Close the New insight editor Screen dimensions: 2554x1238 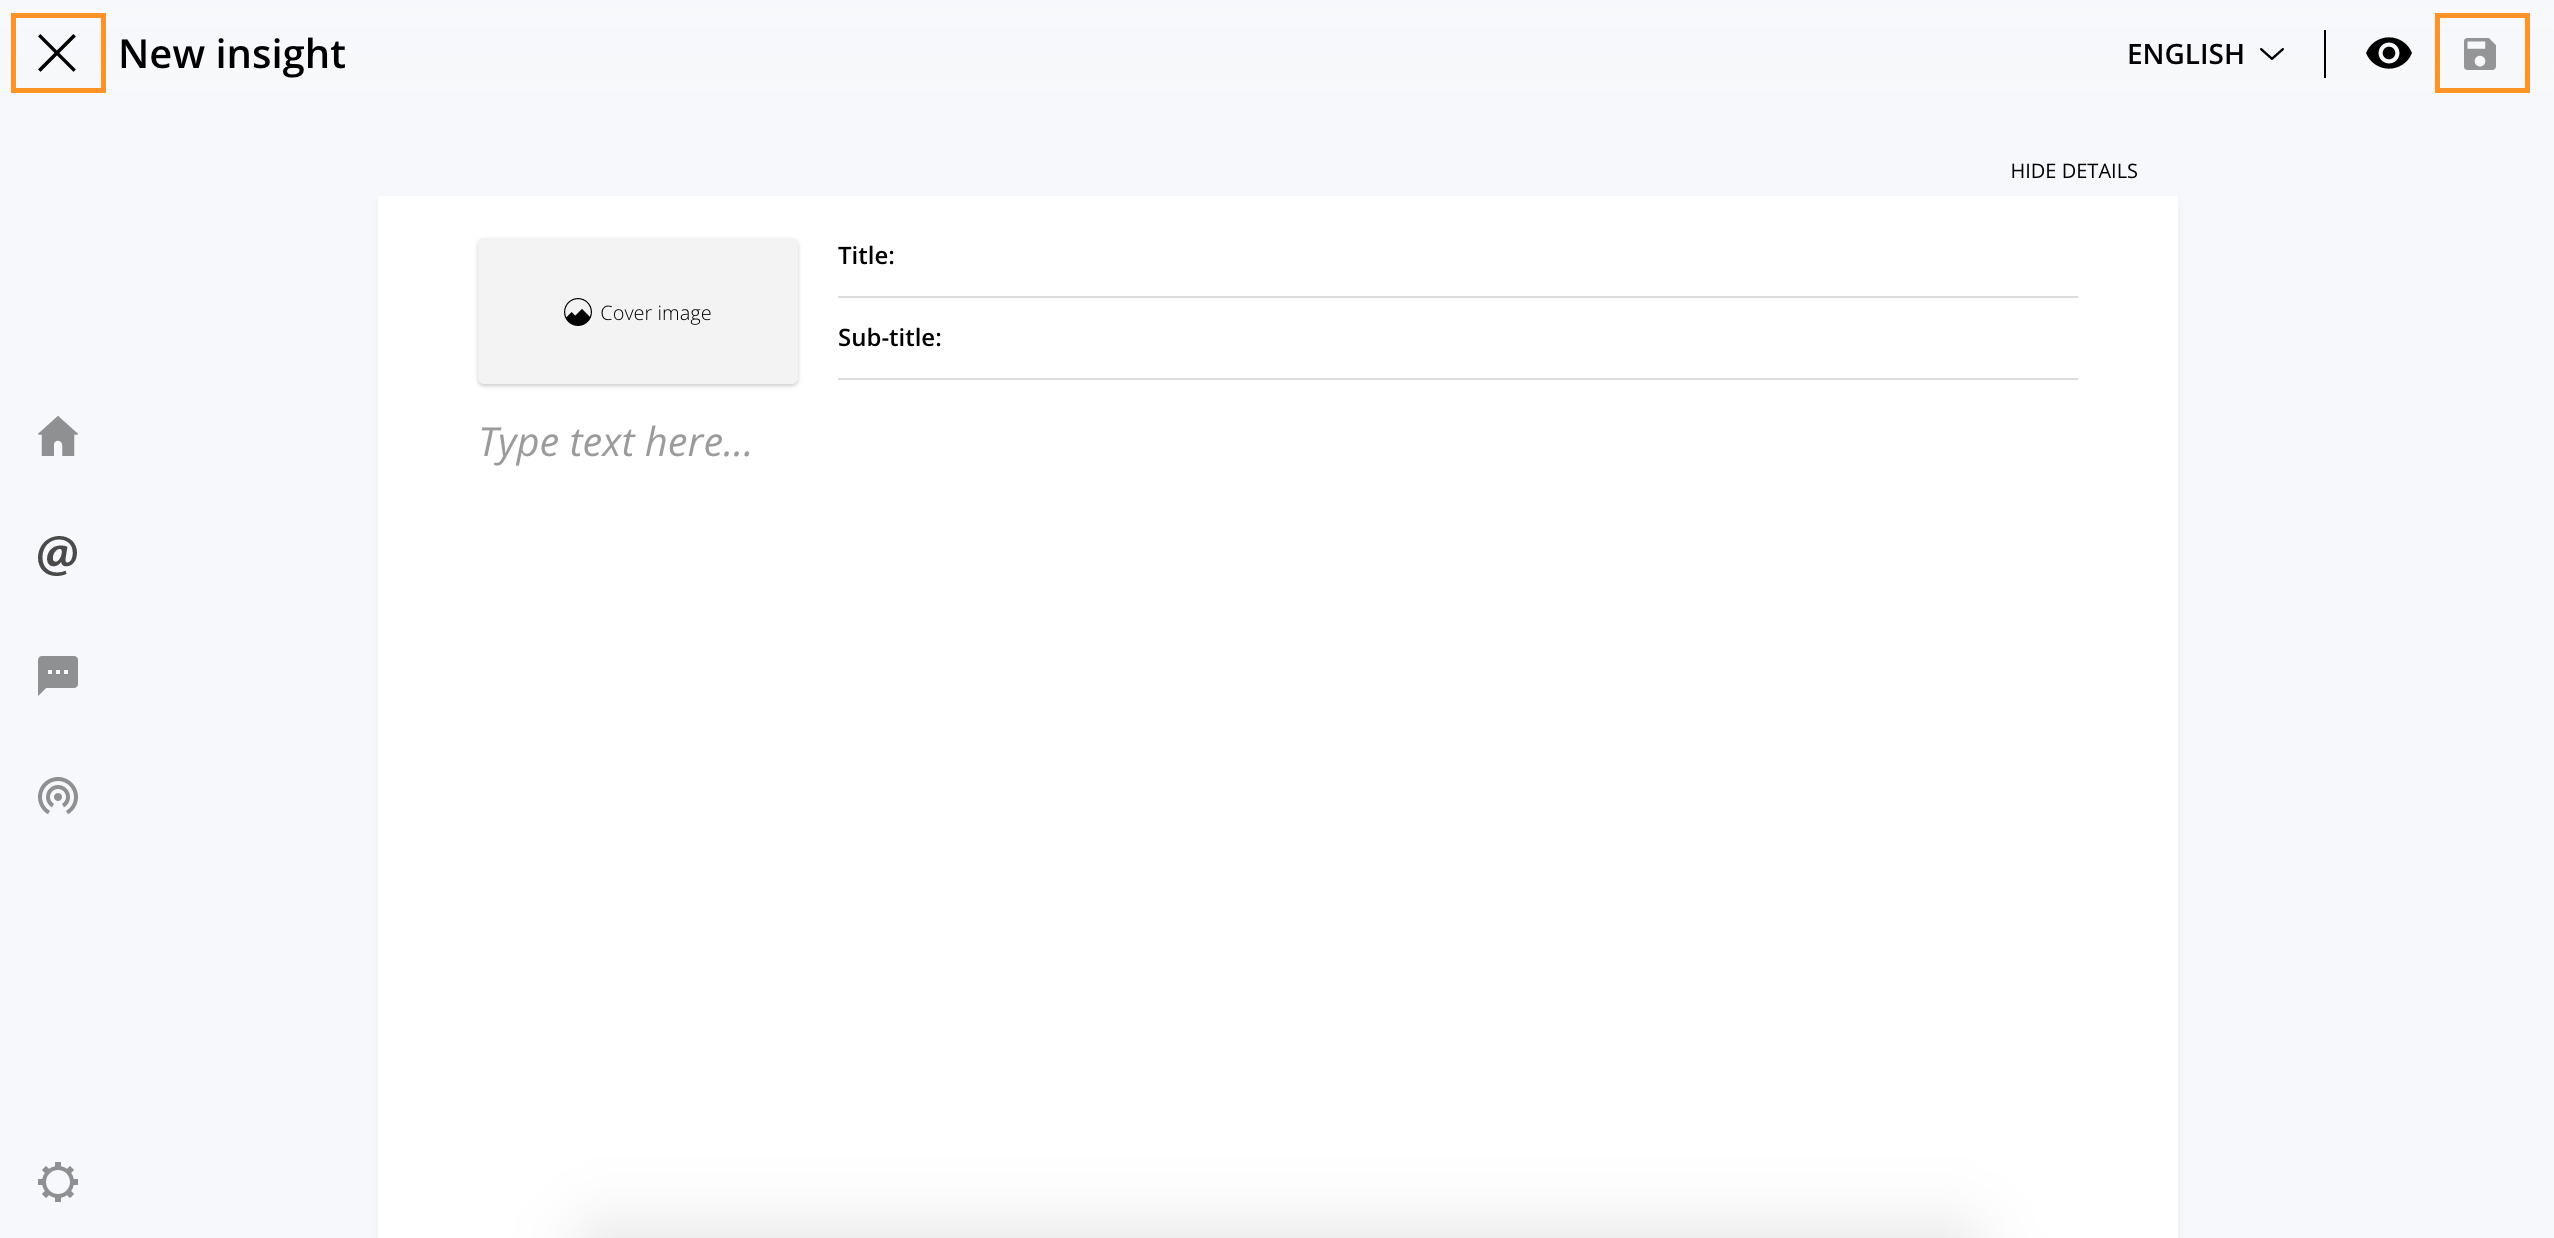click(57, 53)
